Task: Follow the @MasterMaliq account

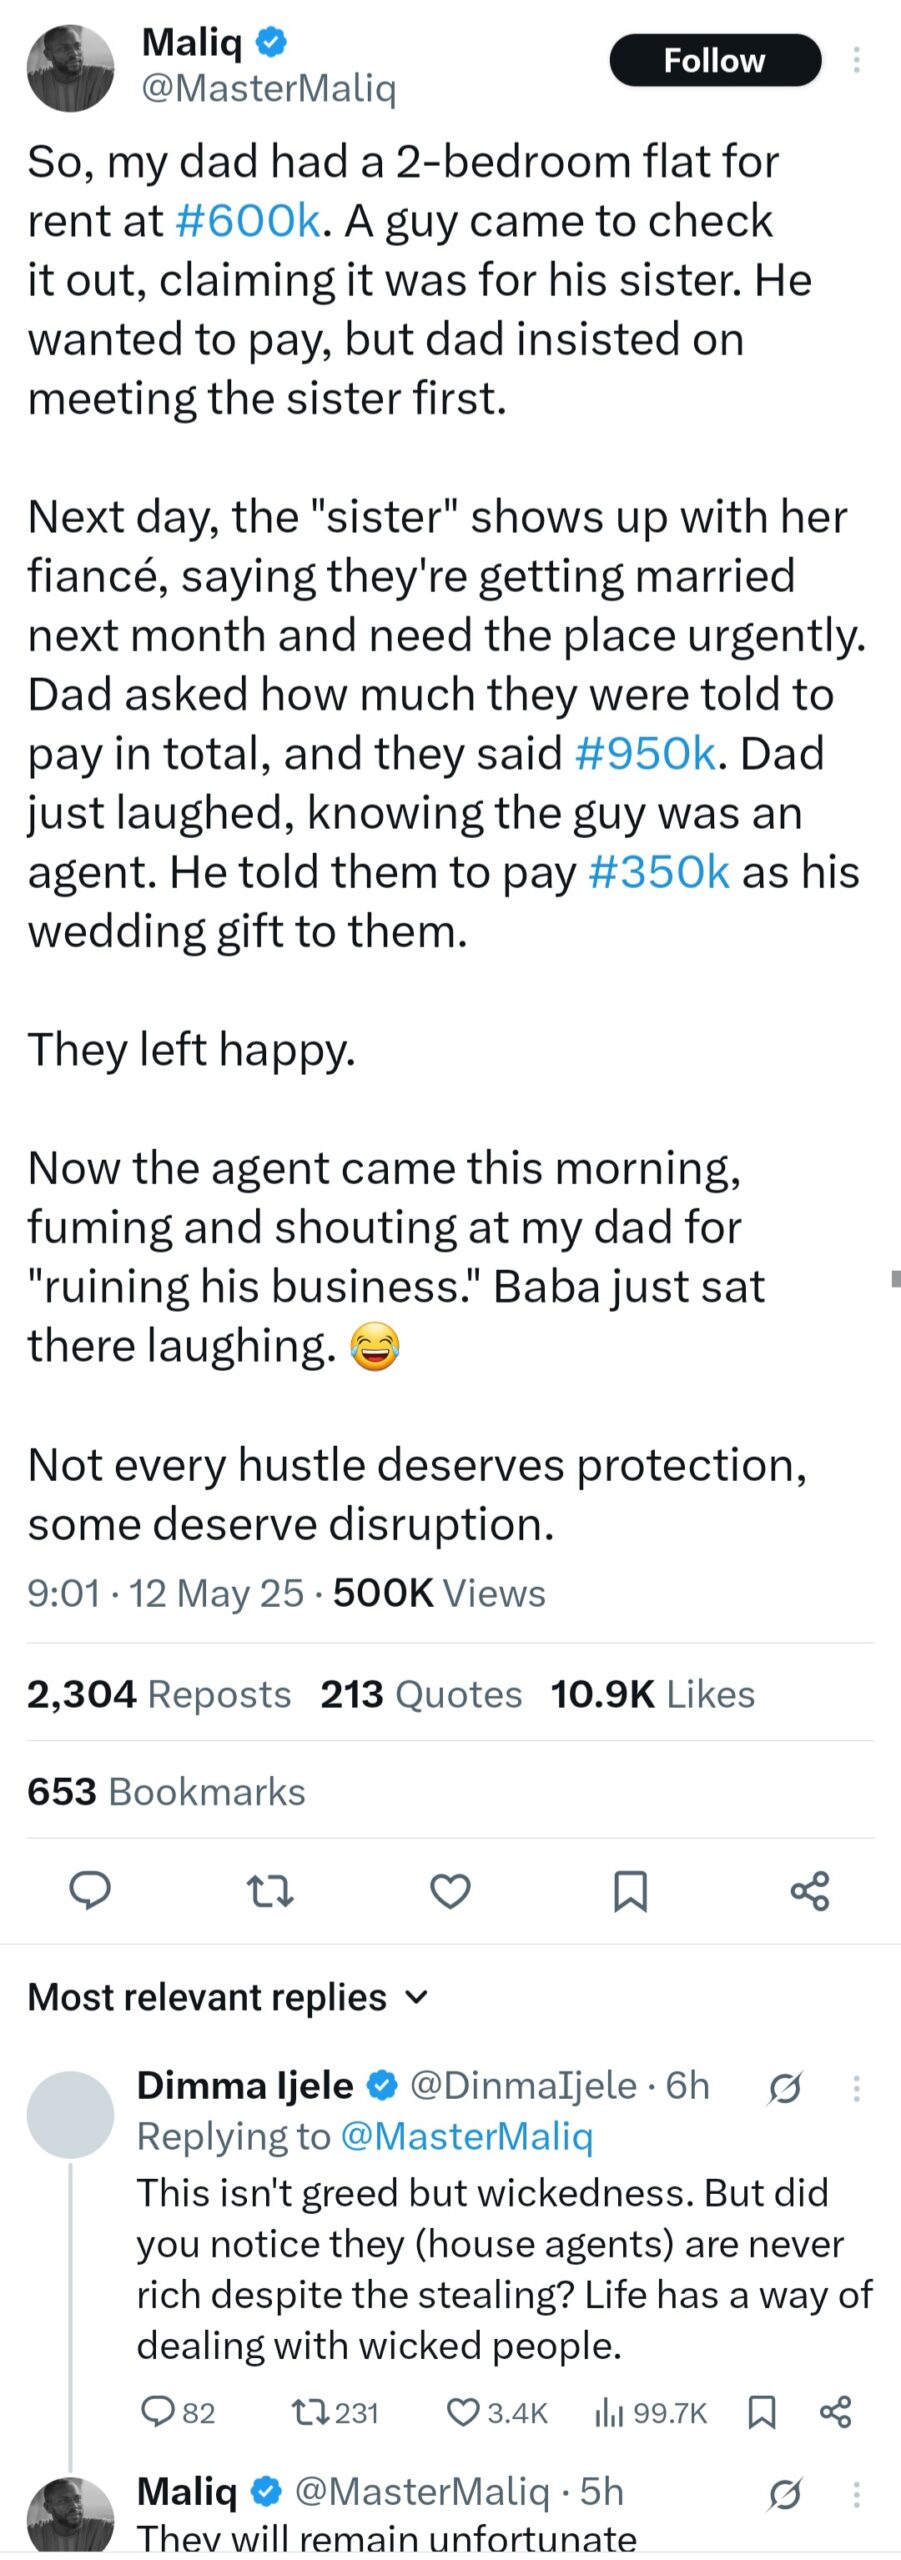Action: (x=715, y=60)
